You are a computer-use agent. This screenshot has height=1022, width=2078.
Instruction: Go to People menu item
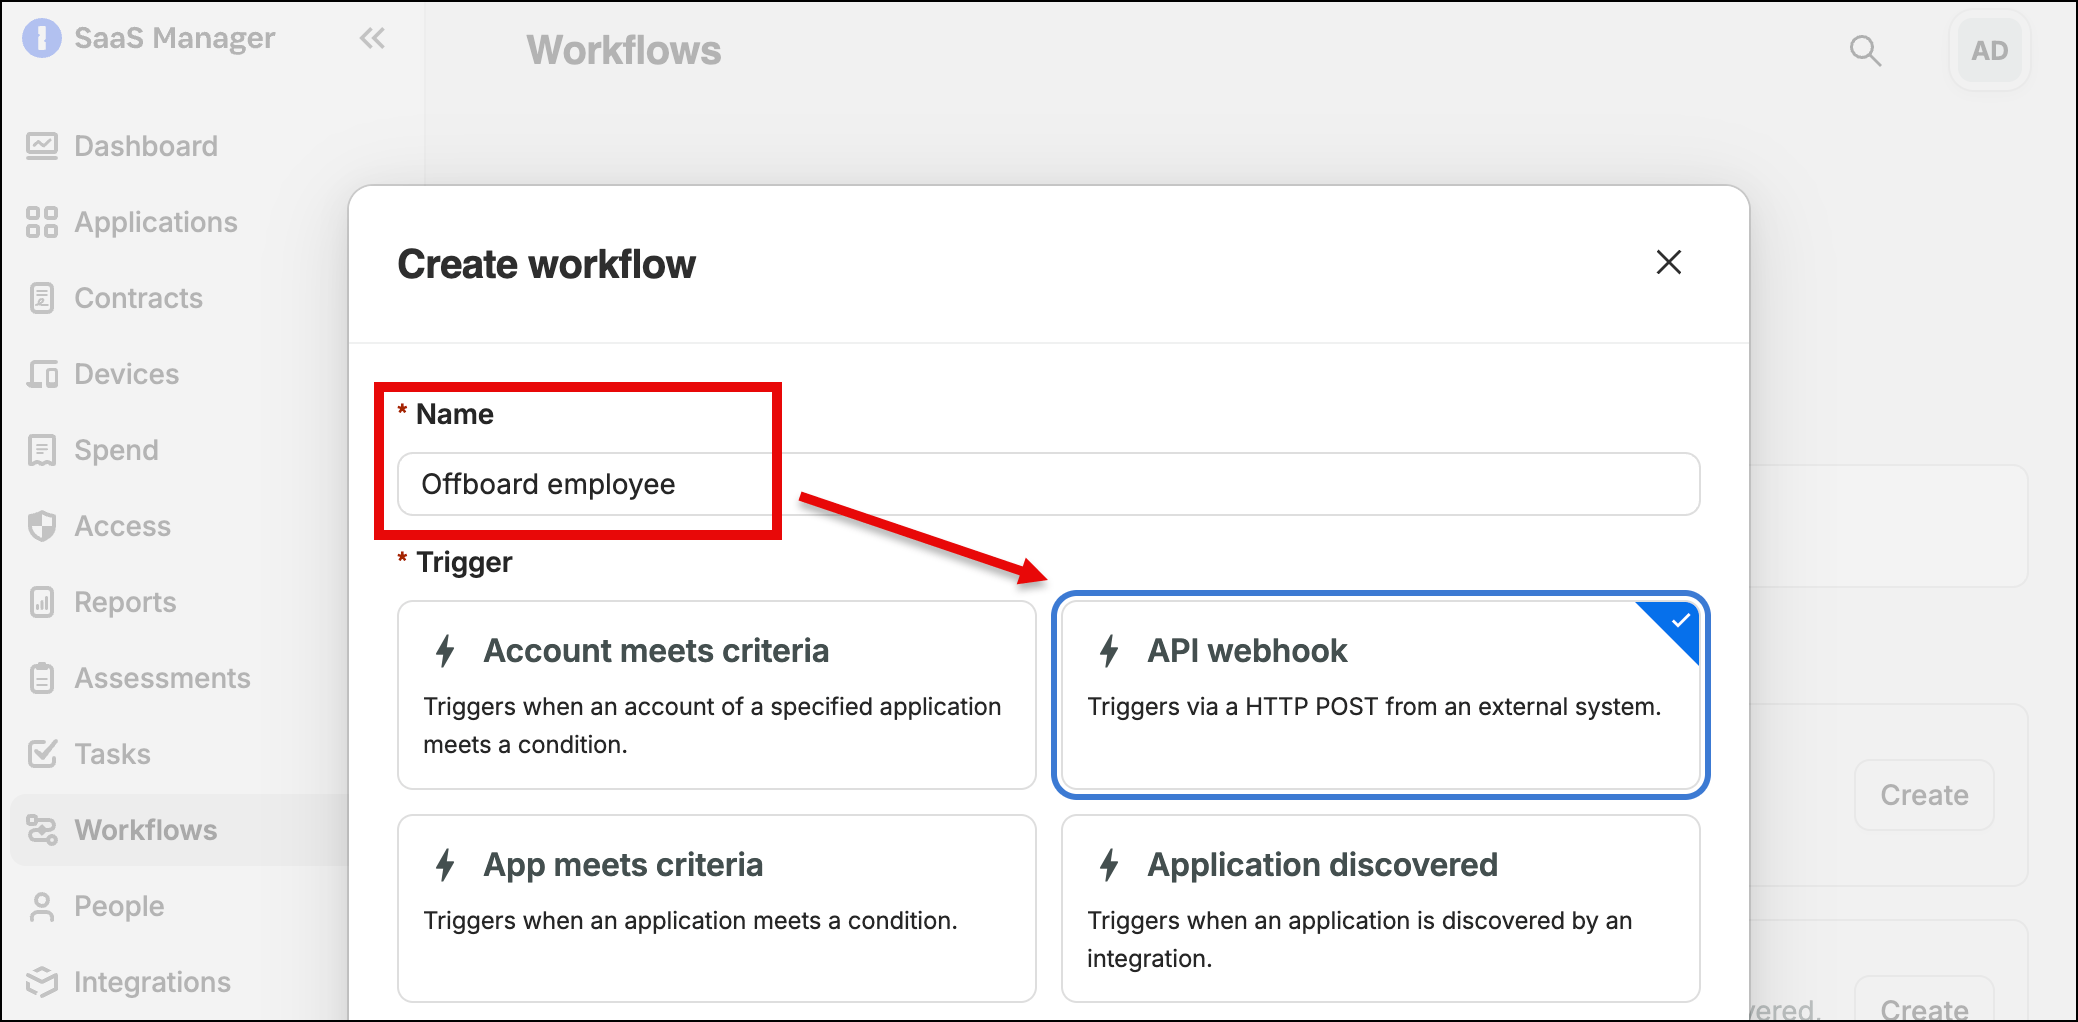119,906
